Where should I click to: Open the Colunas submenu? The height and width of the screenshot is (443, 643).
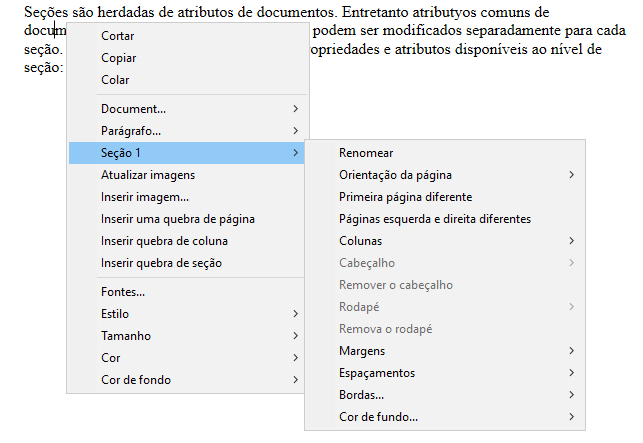(361, 241)
